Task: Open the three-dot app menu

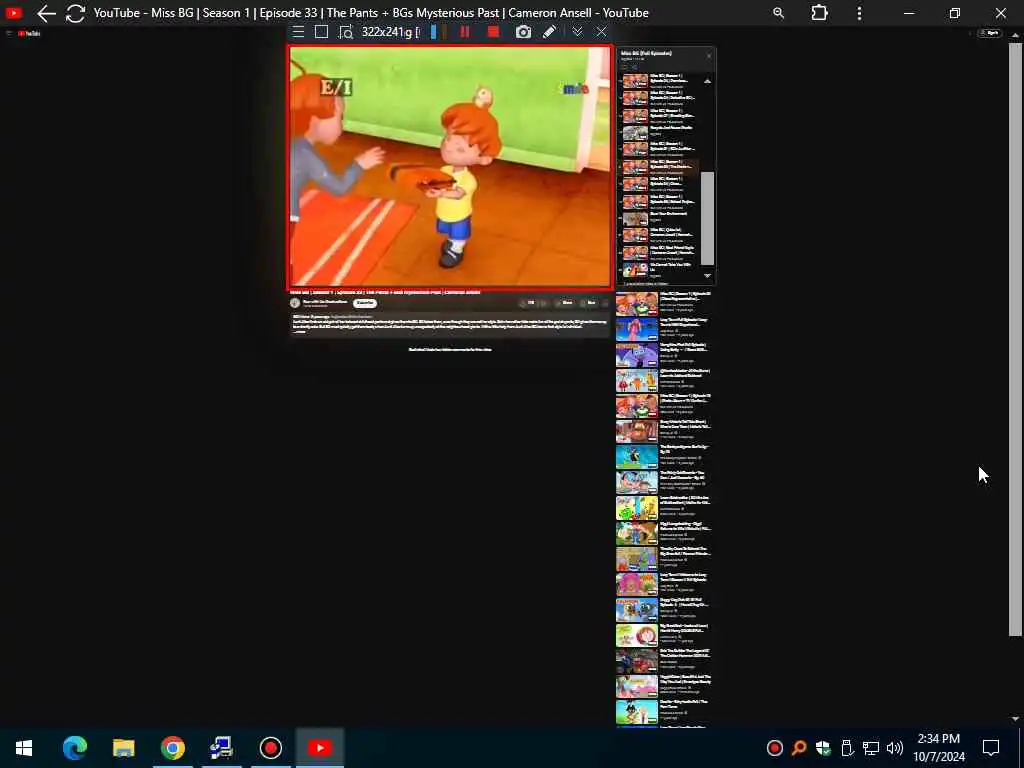Action: pos(859,13)
